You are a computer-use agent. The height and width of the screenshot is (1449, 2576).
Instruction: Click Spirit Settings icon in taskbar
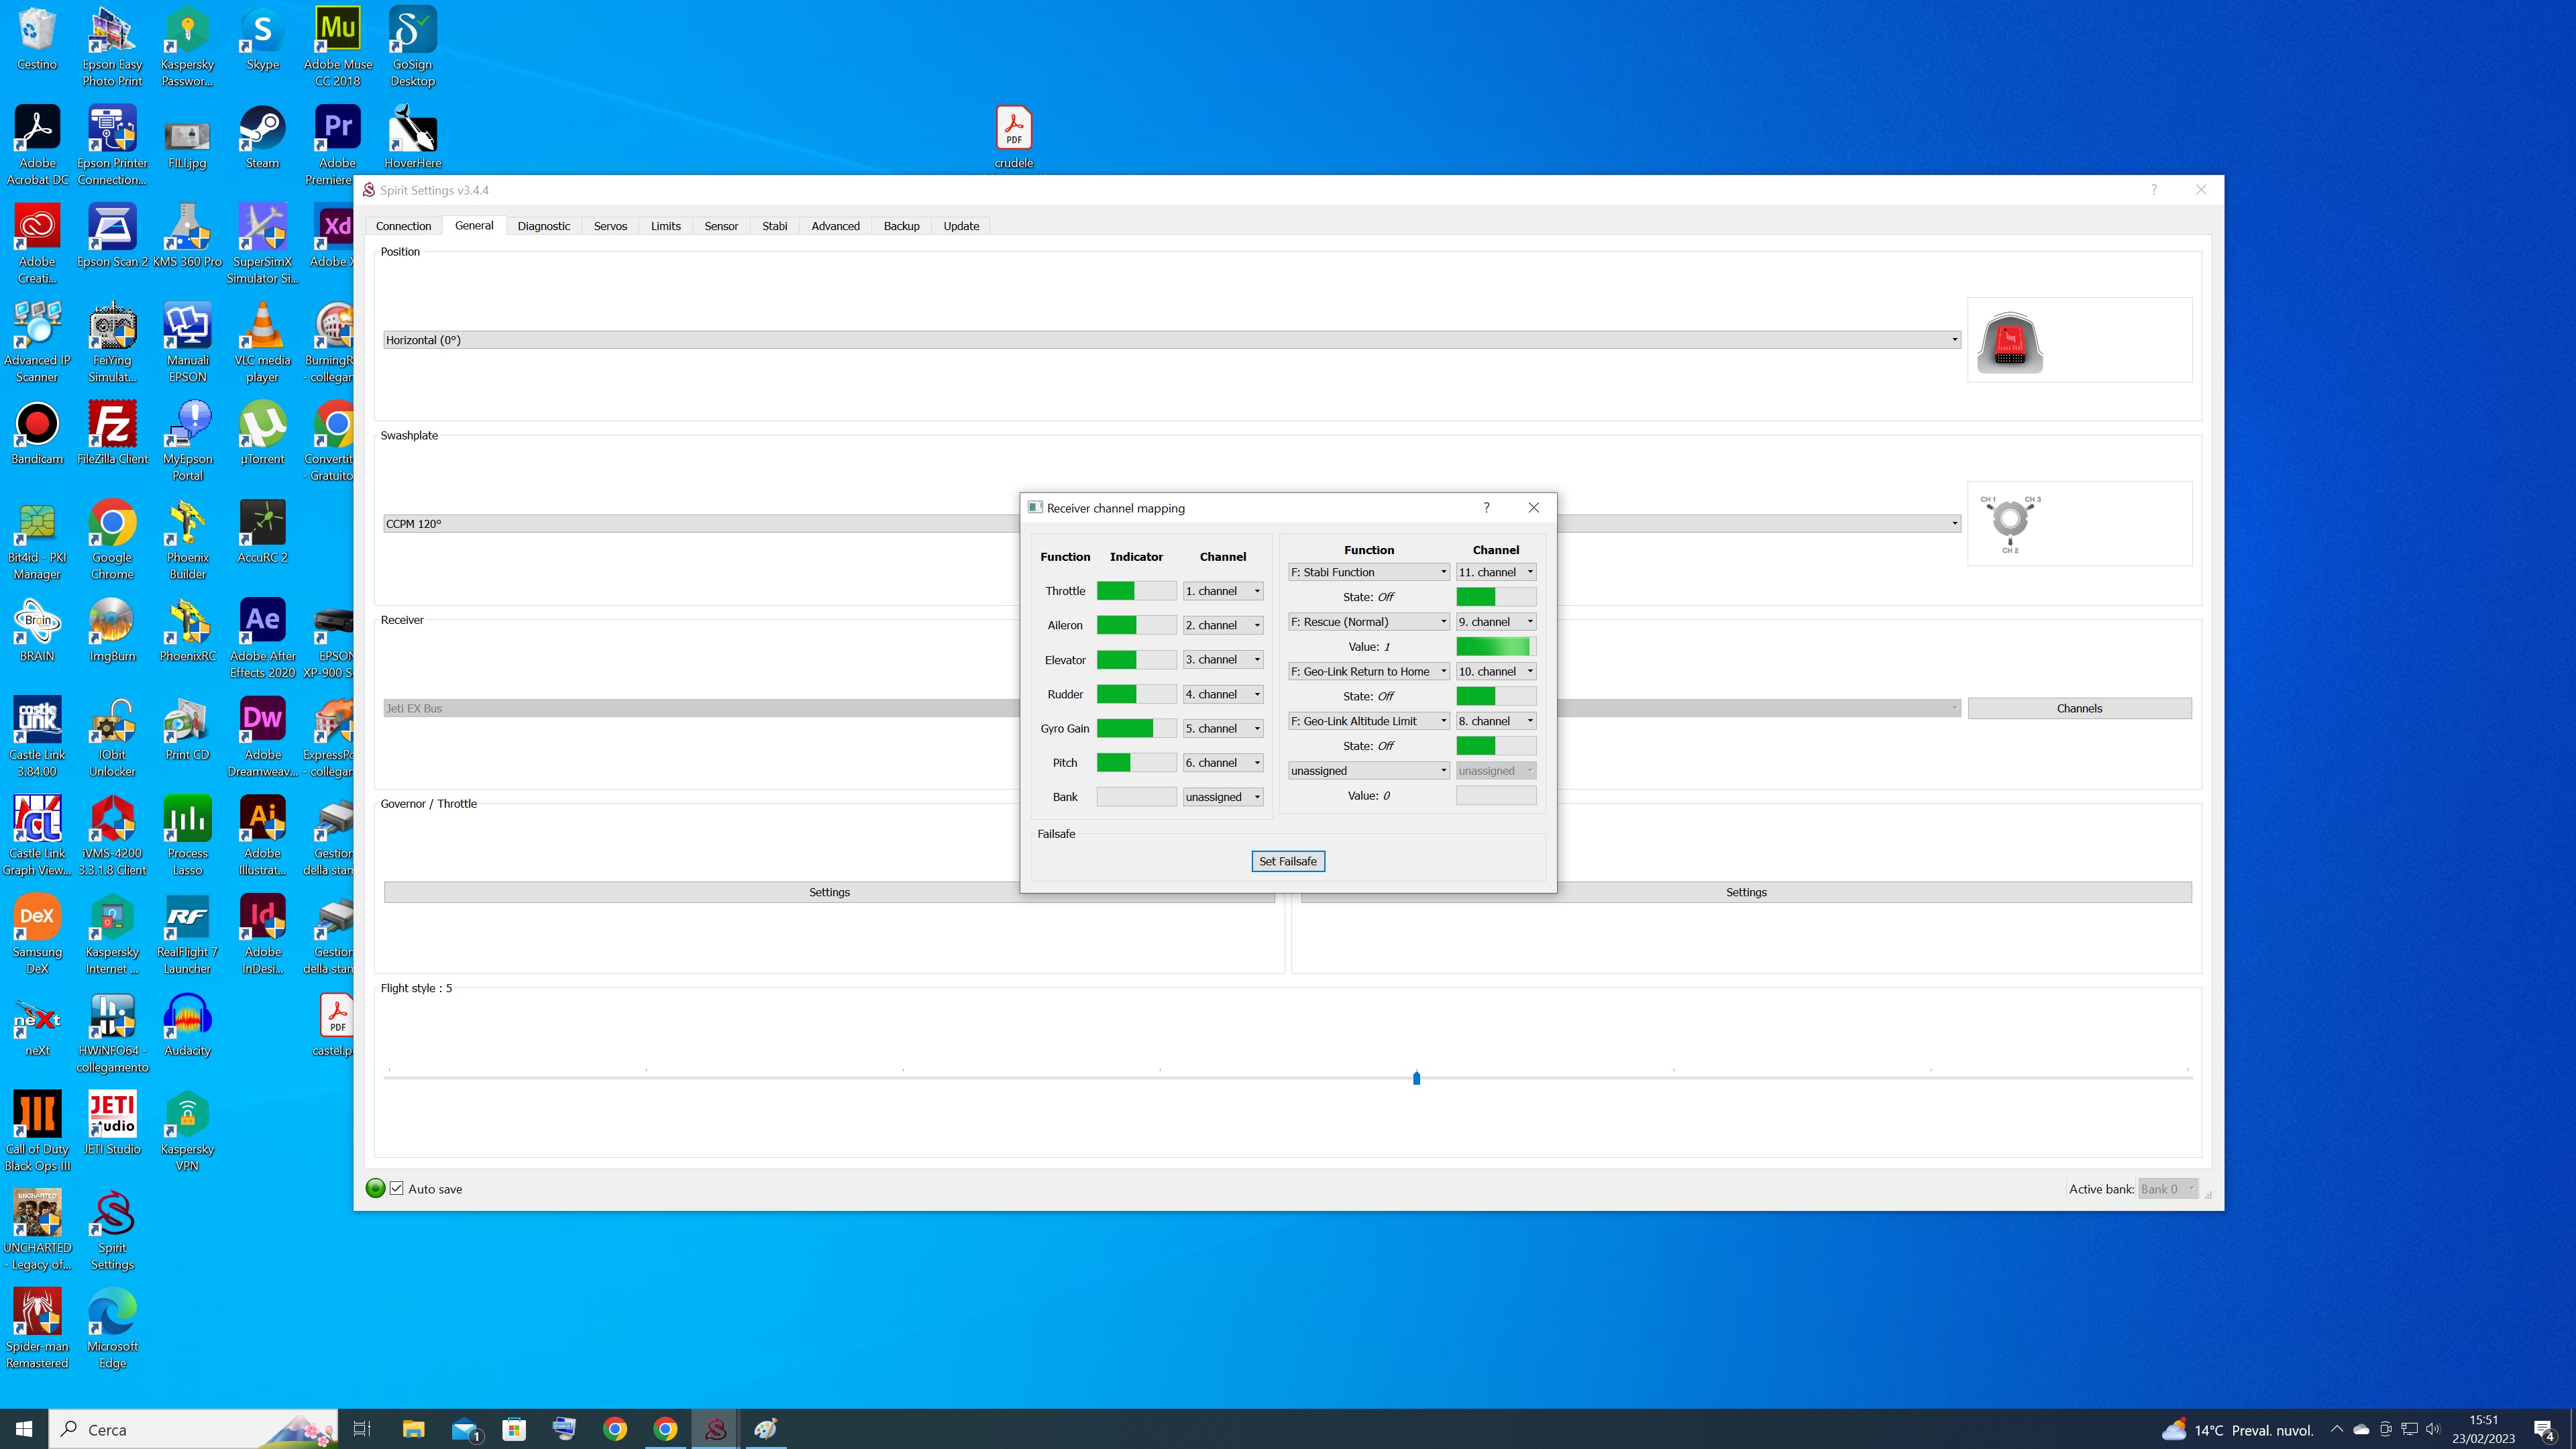click(715, 1429)
